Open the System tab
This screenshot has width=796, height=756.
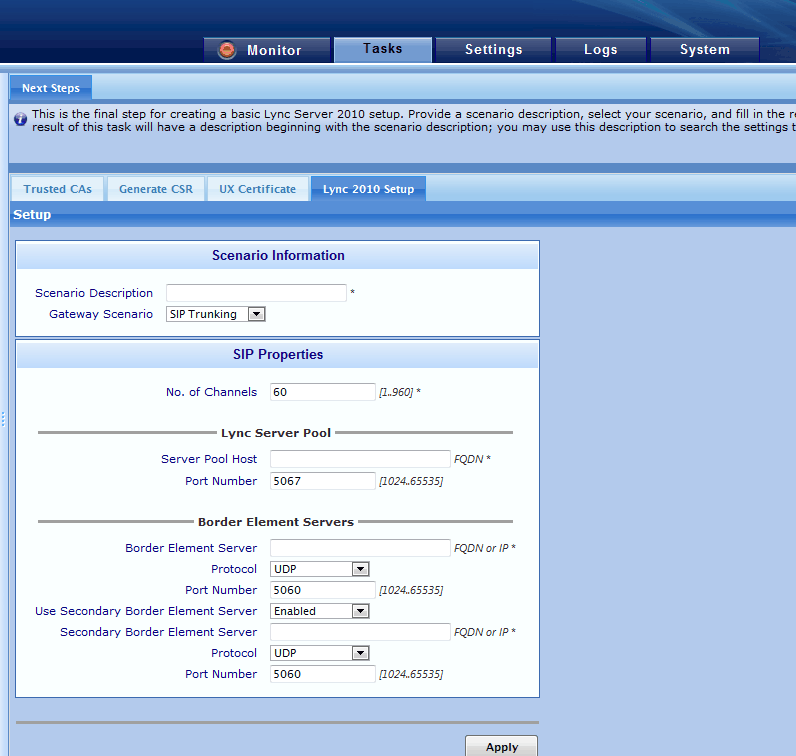705,50
